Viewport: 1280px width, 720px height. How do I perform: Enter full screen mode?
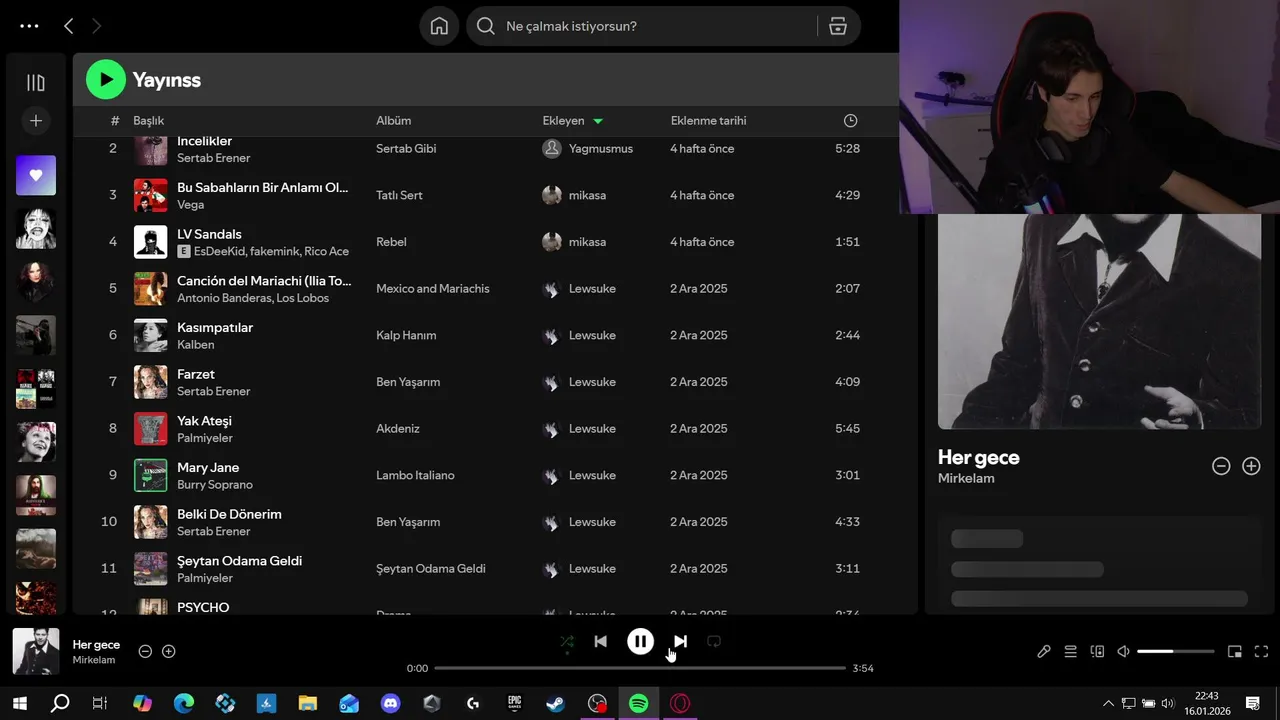[1261, 651]
